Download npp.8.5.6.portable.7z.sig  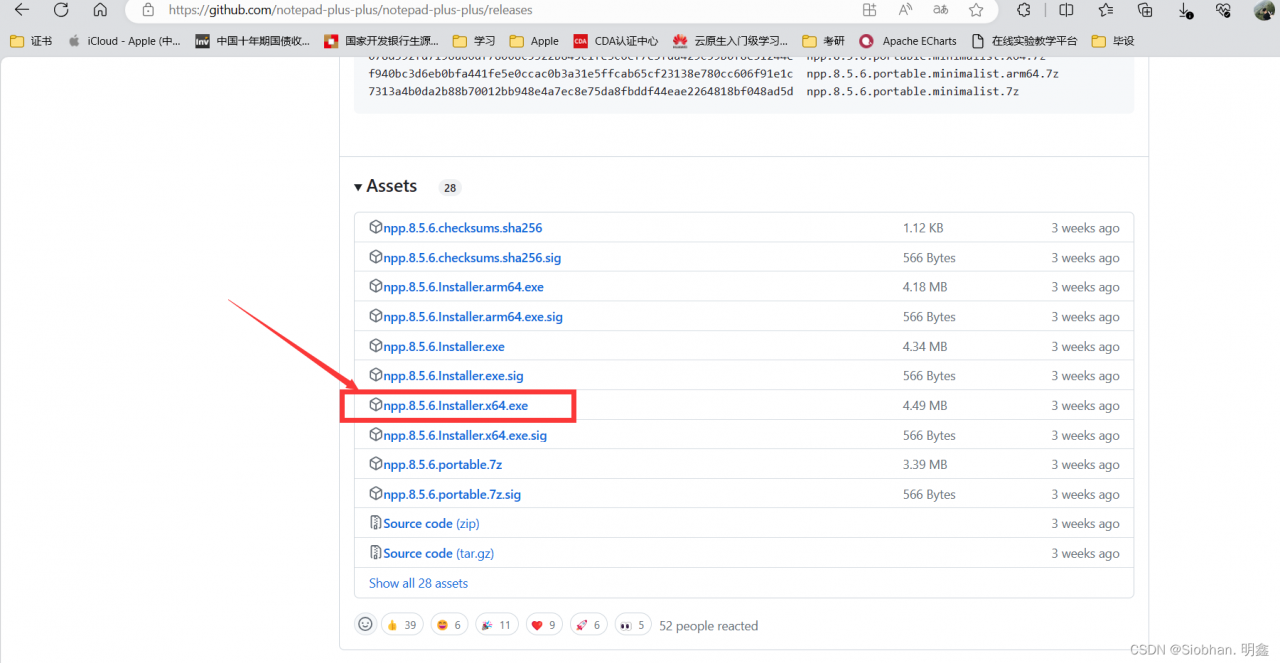pyautogui.click(x=452, y=495)
